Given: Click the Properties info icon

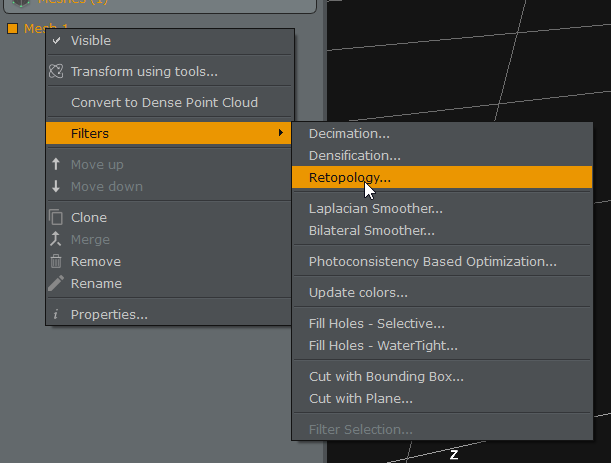Looking at the screenshot, I should pos(56,314).
